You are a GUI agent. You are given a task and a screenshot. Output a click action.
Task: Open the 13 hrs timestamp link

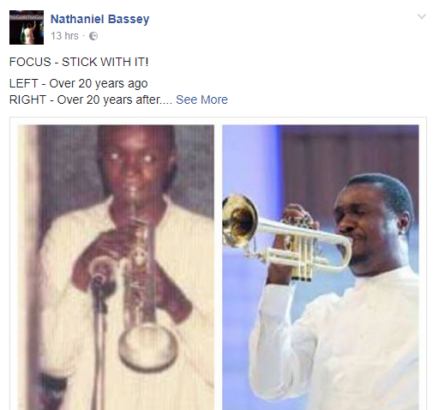(x=65, y=36)
